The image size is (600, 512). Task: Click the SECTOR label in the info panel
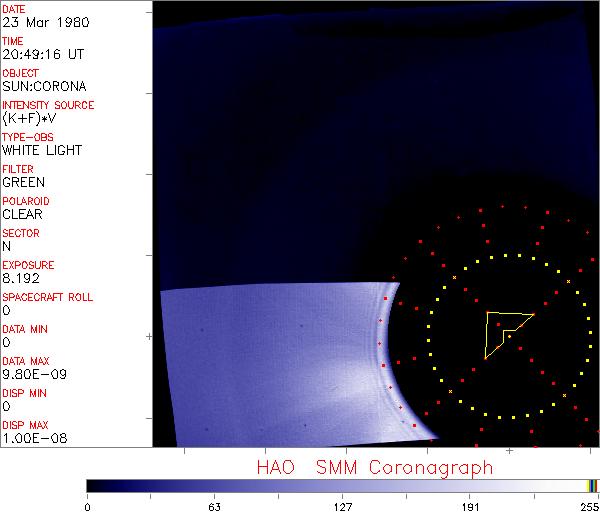[20, 233]
